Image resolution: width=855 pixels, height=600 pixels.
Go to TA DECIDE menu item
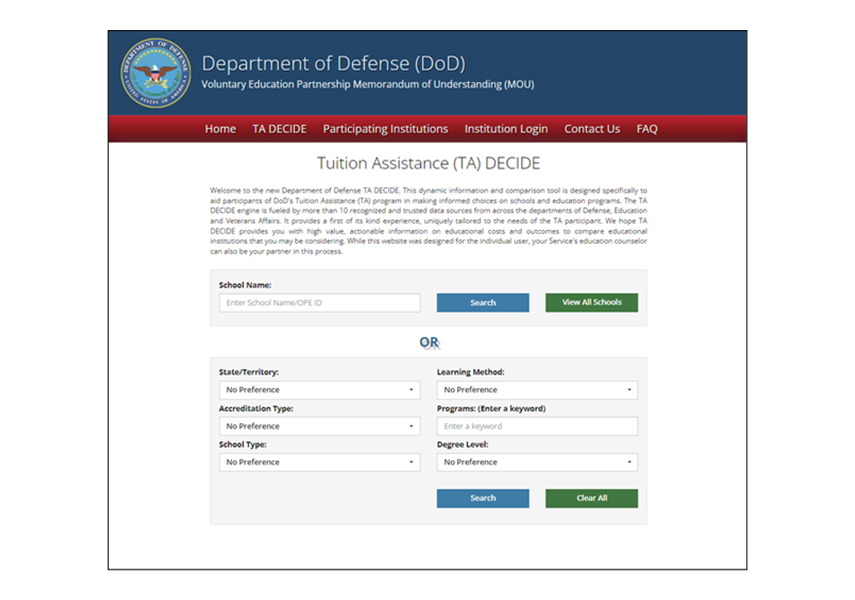(279, 129)
